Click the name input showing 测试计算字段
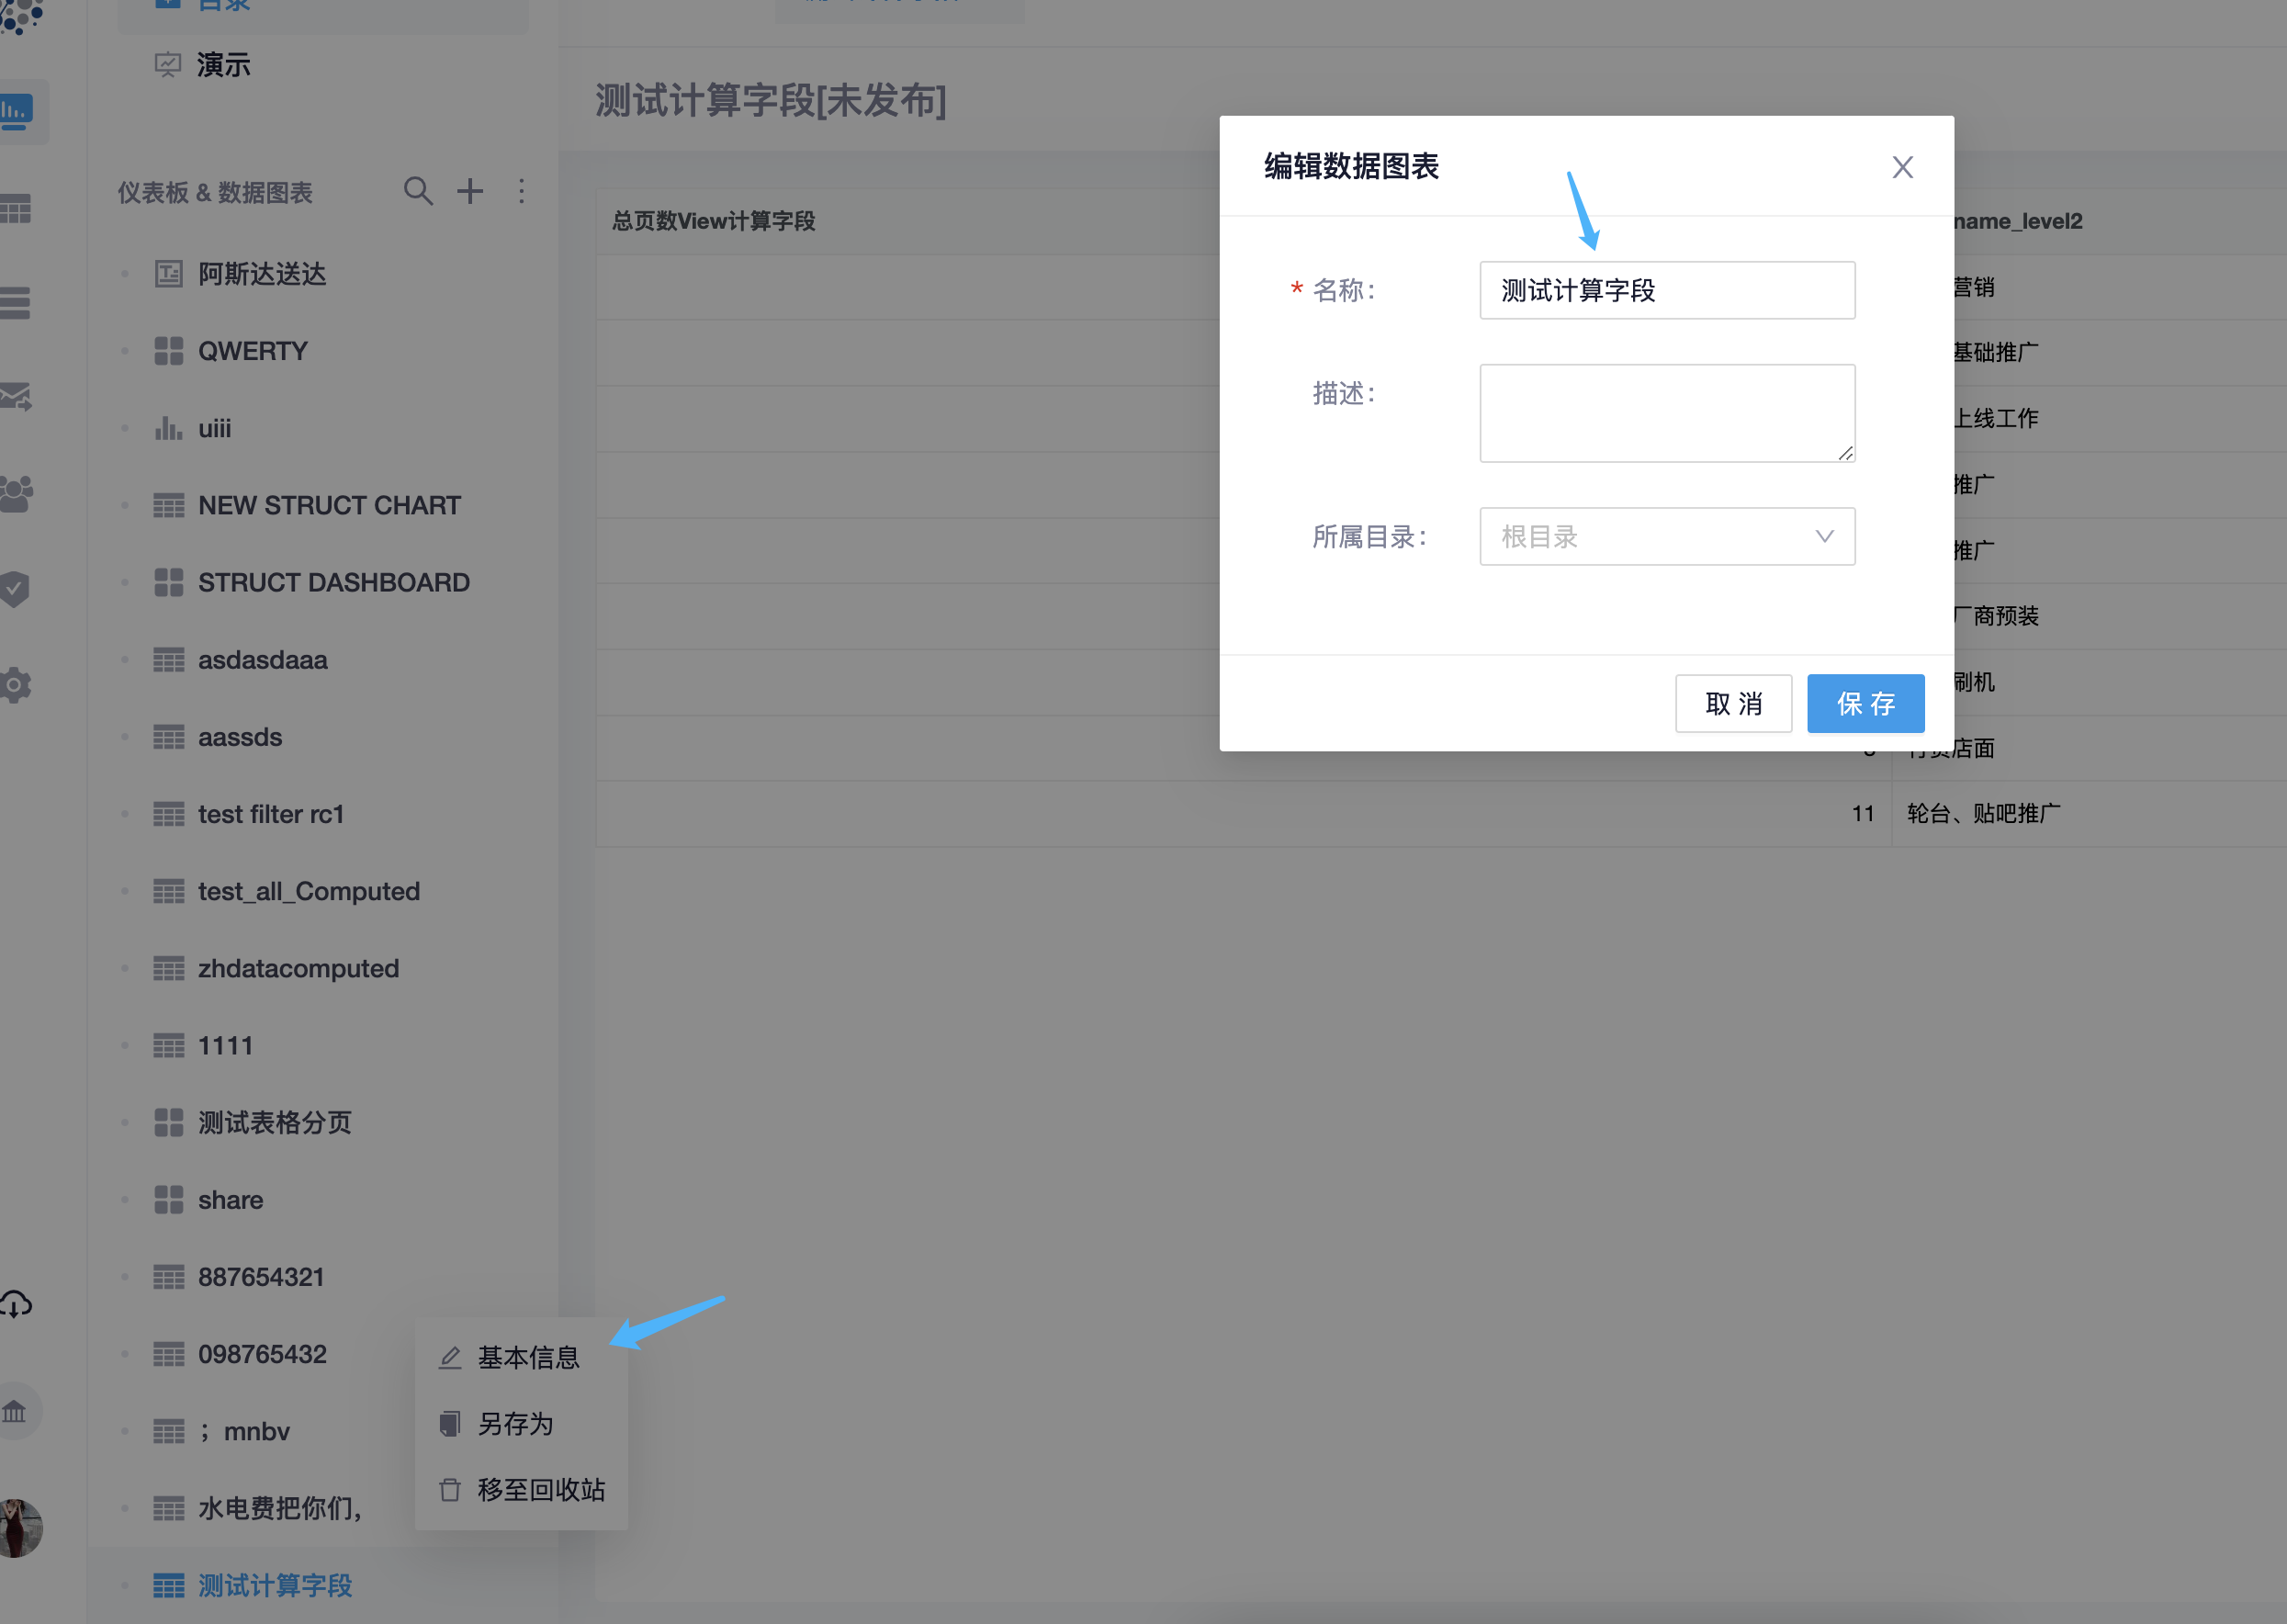The height and width of the screenshot is (1624, 2287). [x=1666, y=290]
